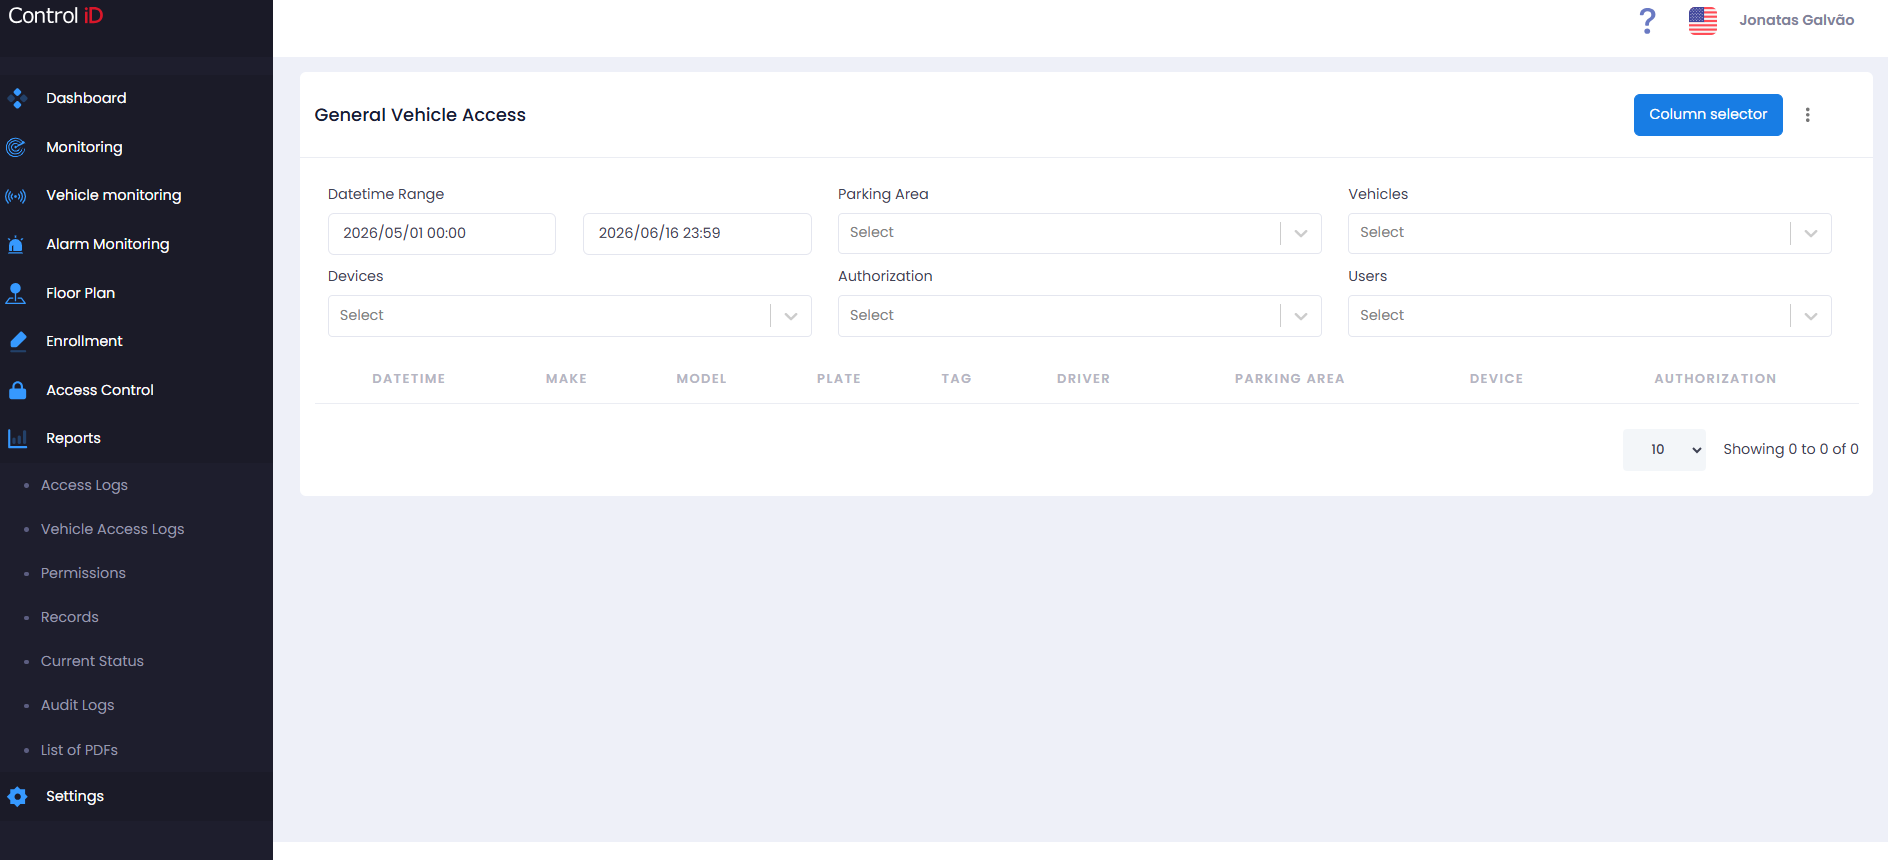Select the Vehicle monitoring signal icon
Image resolution: width=1888 pixels, height=860 pixels.
tap(16, 196)
